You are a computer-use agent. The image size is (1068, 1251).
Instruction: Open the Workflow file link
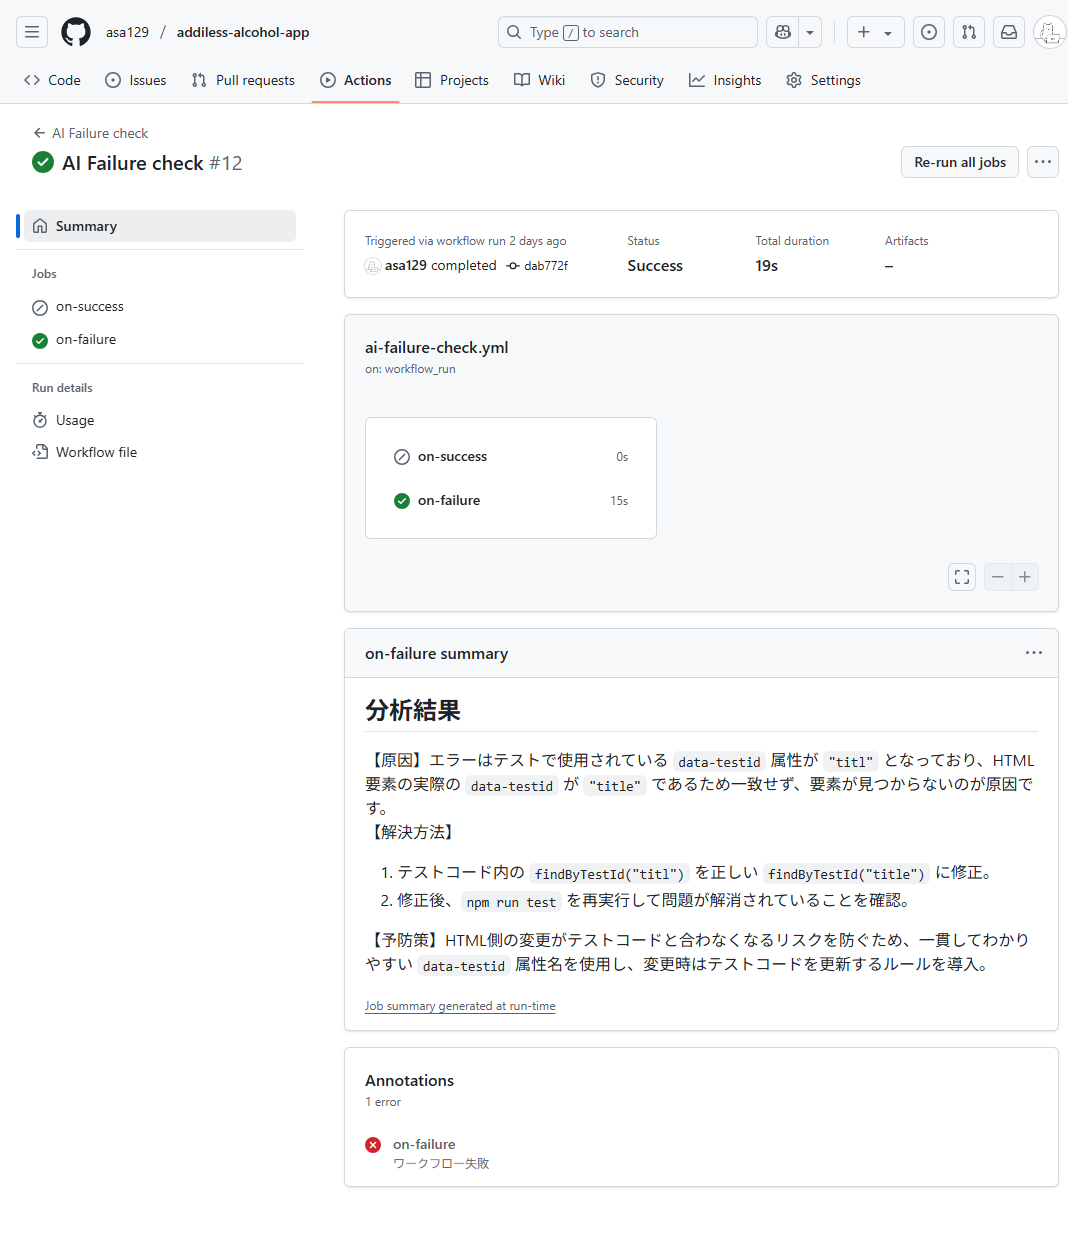click(96, 452)
